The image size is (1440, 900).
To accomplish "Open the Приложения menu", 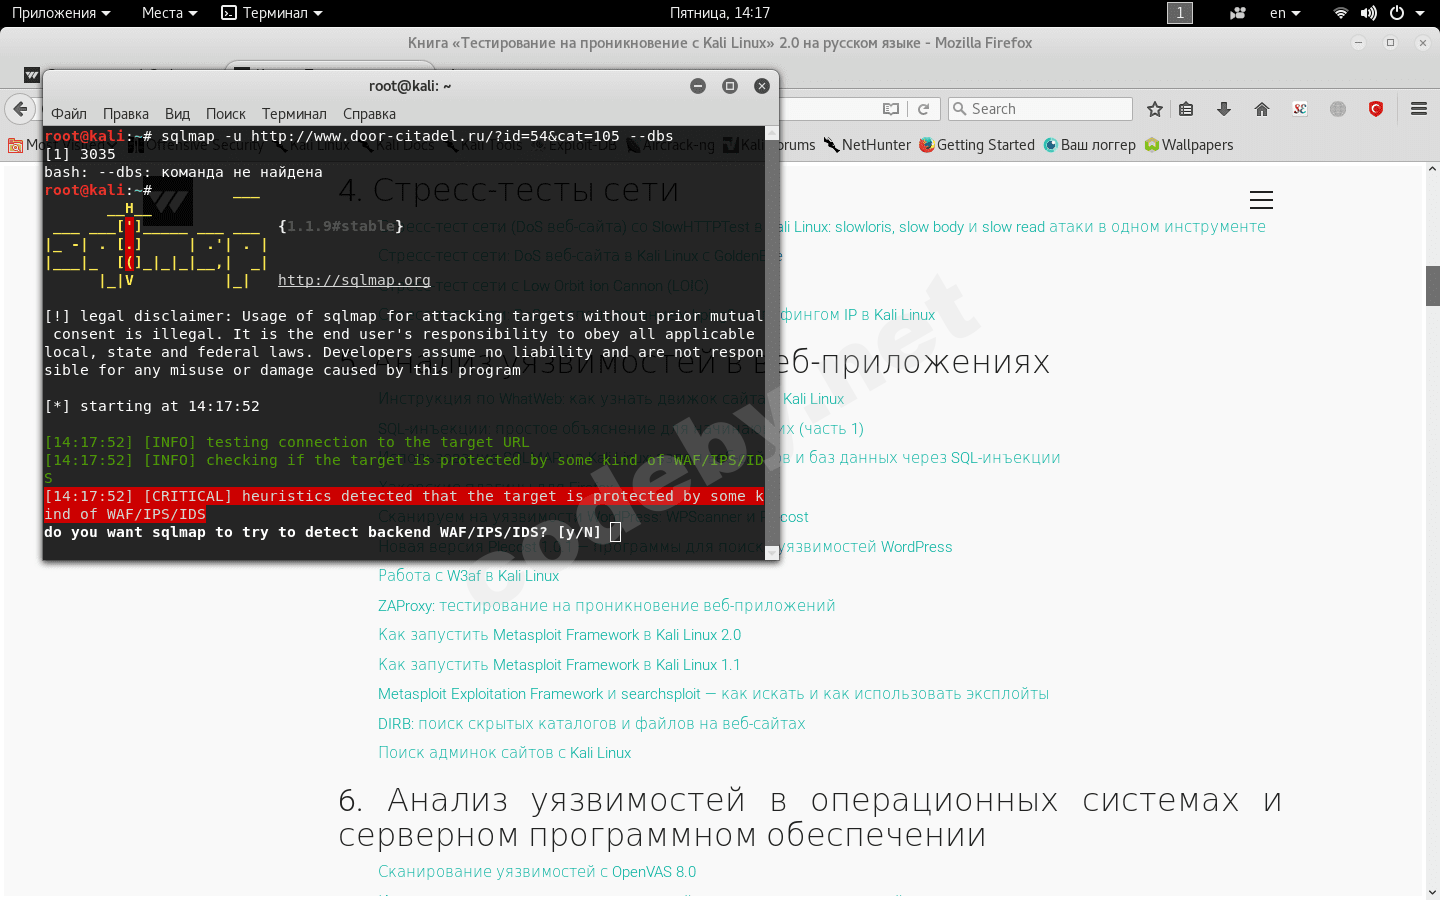I will [61, 13].
